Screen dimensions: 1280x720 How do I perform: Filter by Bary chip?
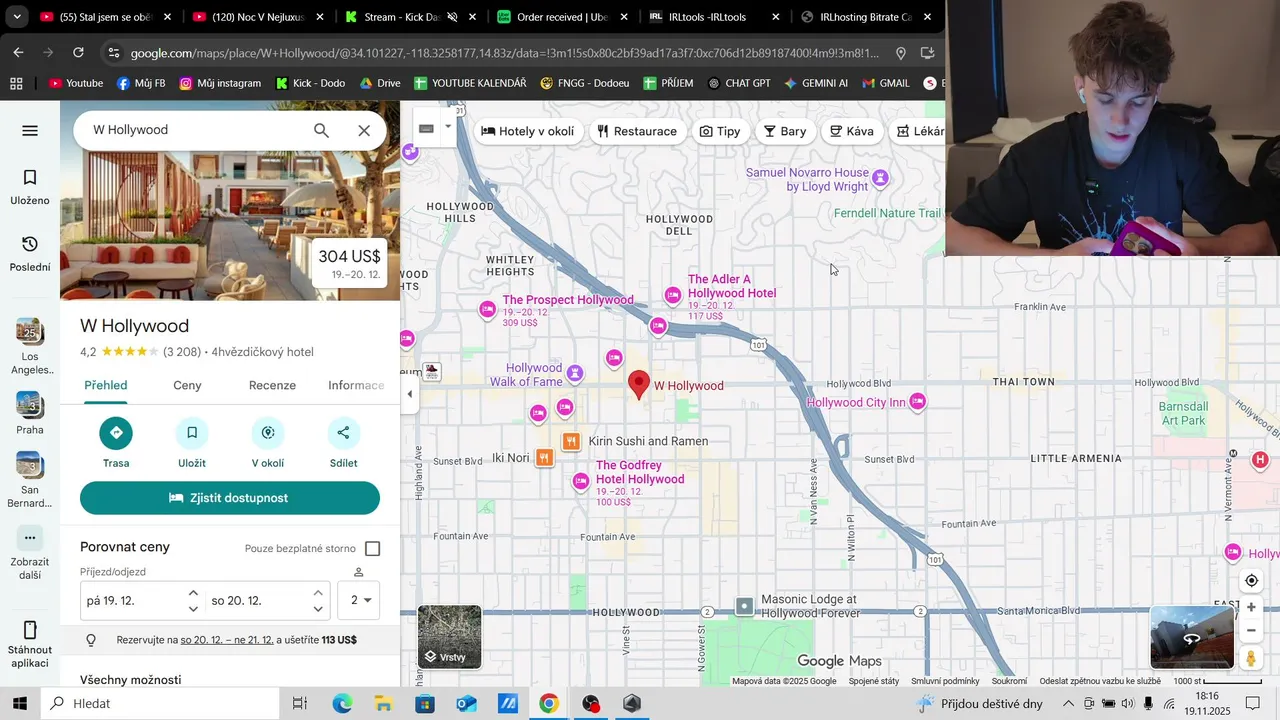point(785,131)
